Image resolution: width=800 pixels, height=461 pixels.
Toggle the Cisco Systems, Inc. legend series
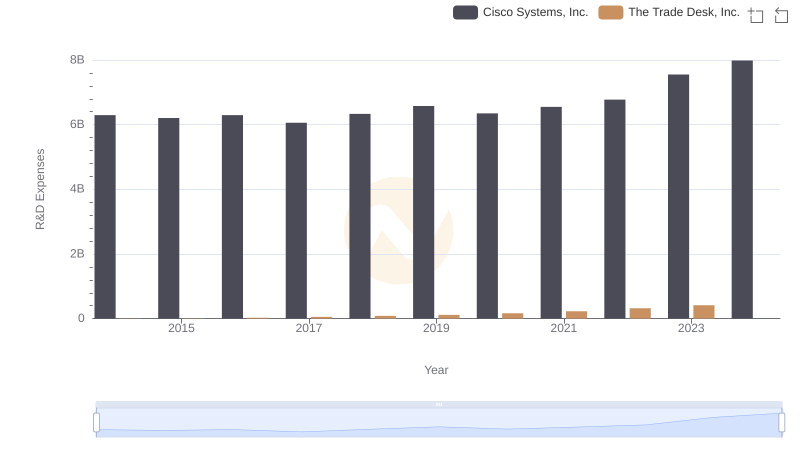[x=520, y=12]
